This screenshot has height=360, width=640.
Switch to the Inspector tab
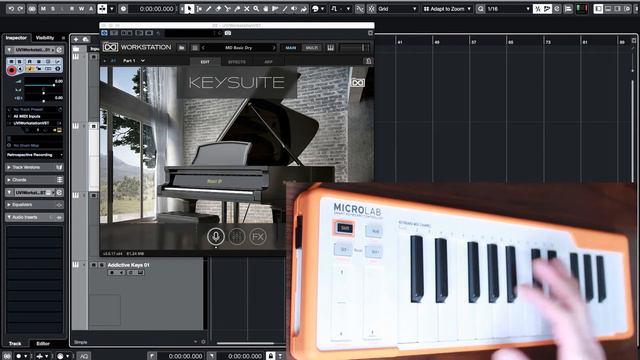point(16,38)
